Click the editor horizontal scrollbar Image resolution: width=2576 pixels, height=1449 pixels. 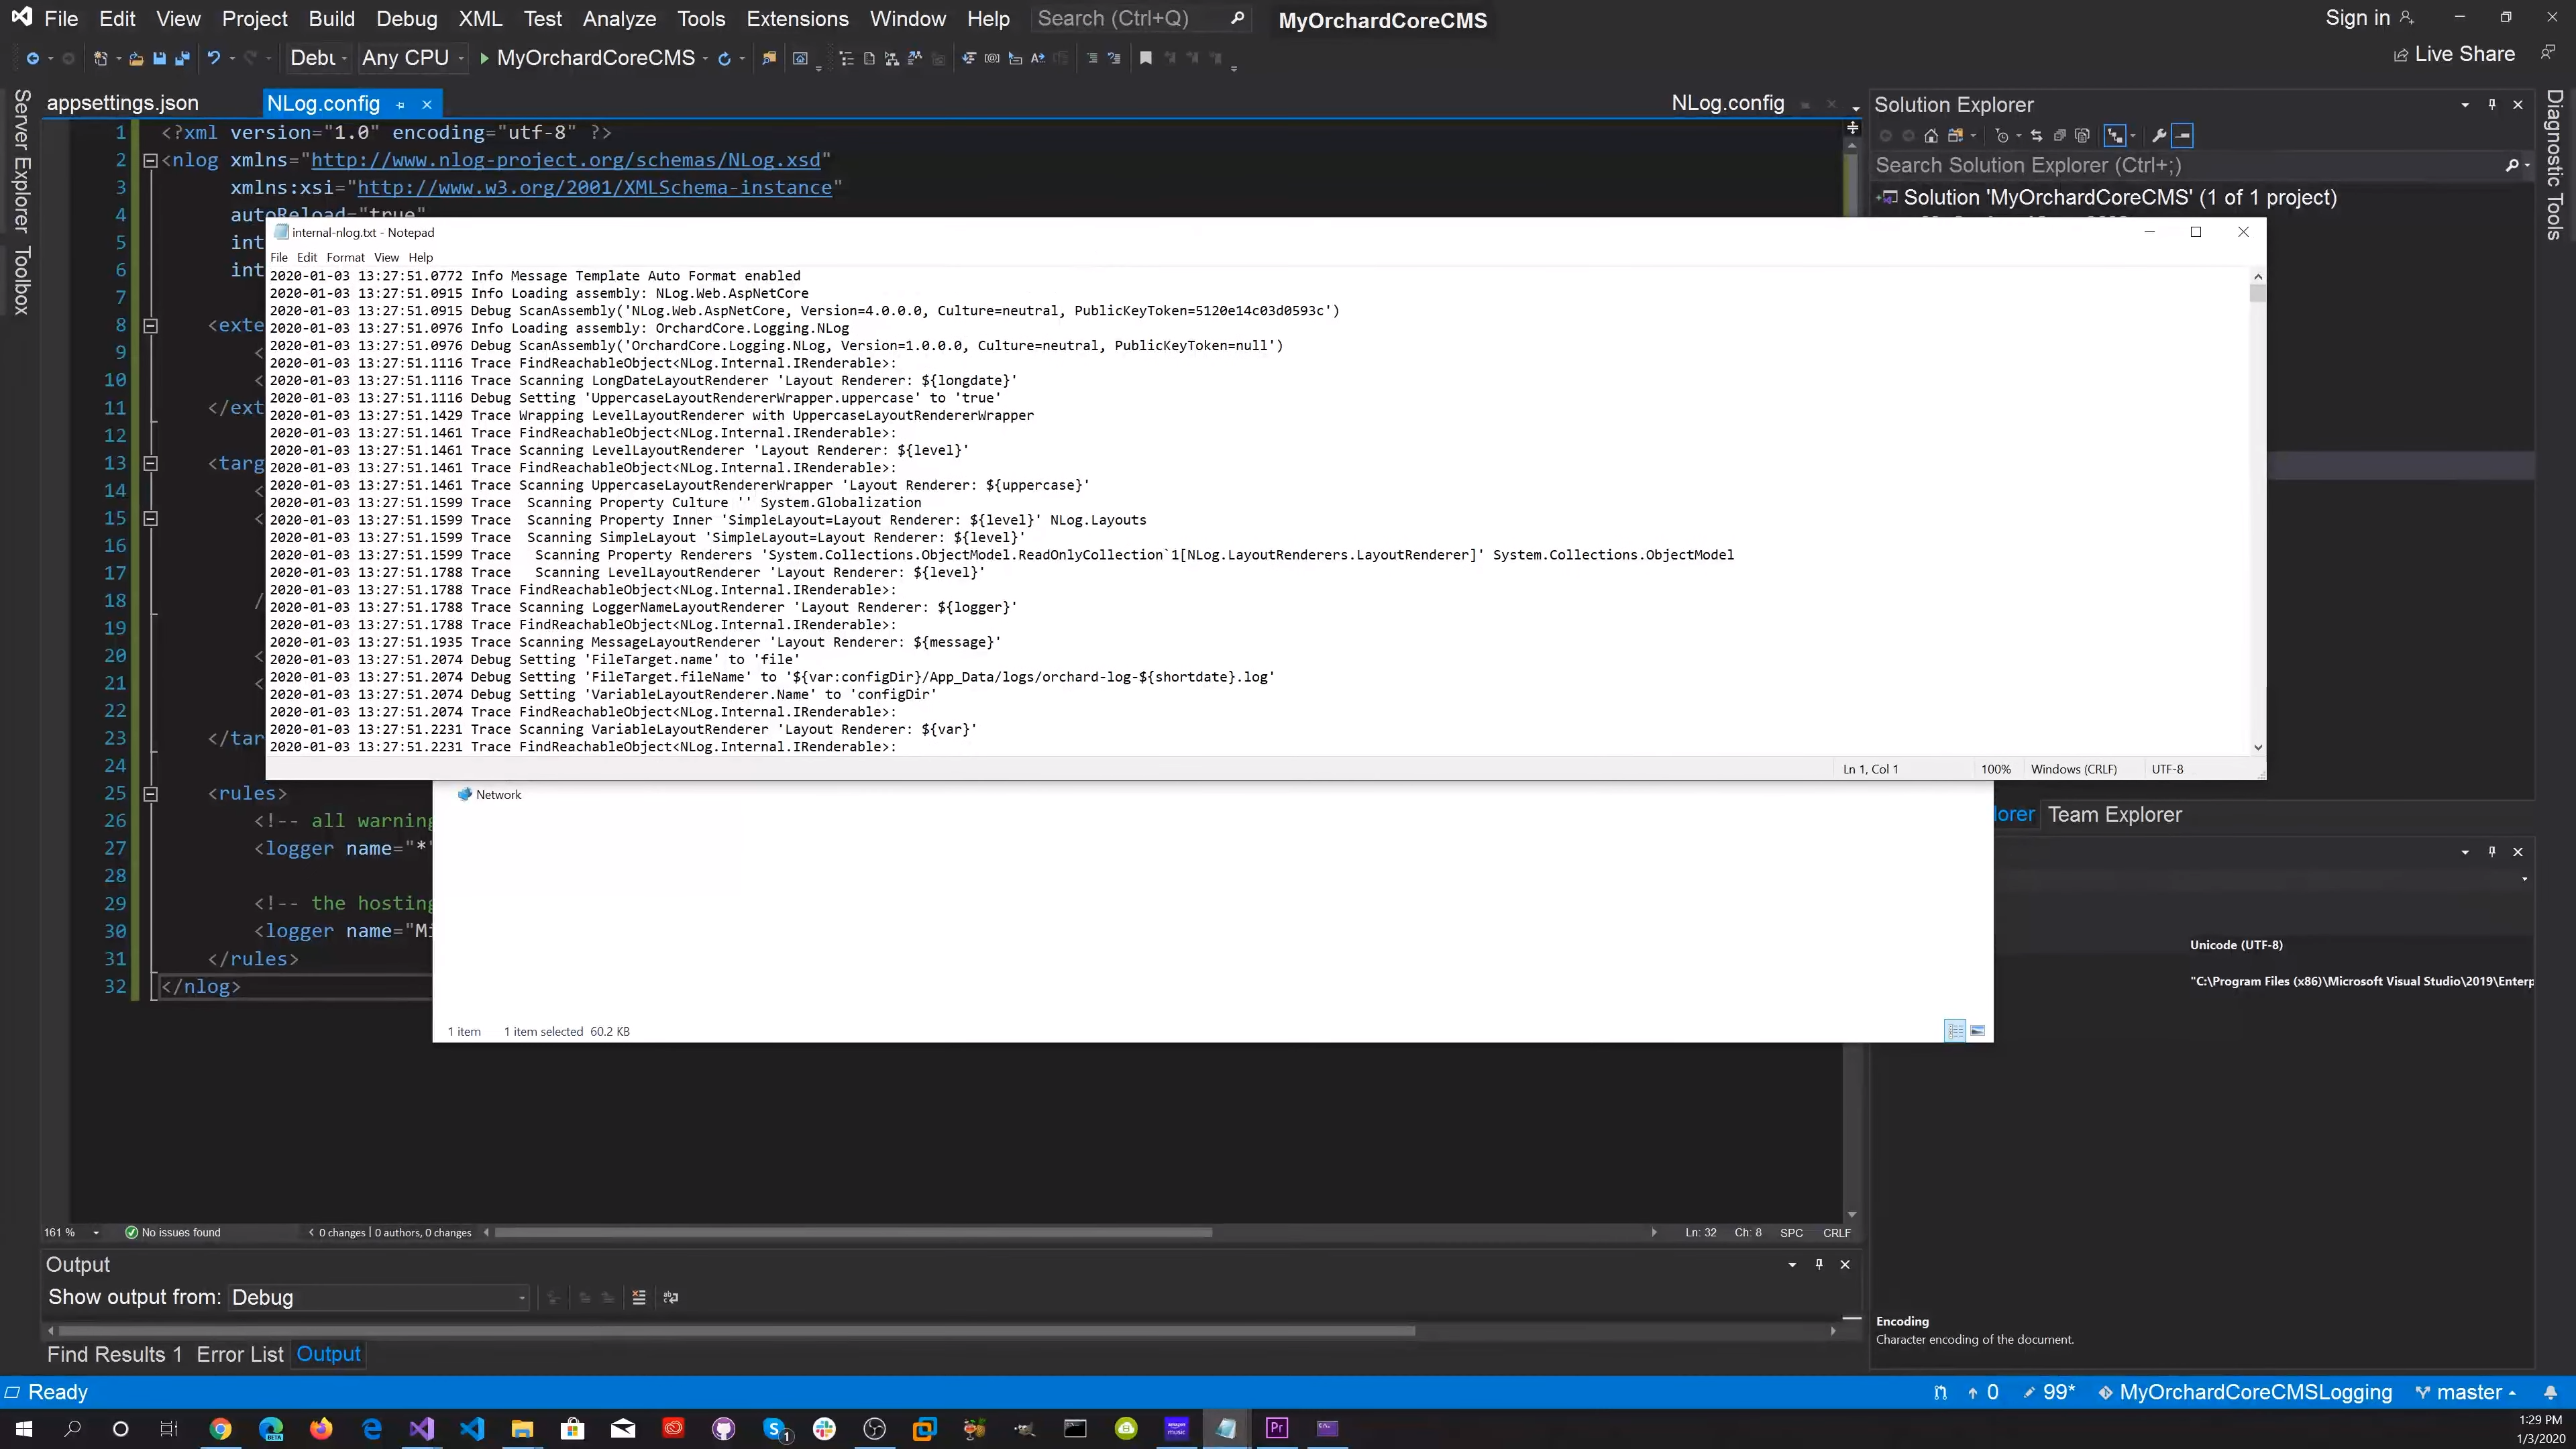pyautogui.click(x=854, y=1232)
